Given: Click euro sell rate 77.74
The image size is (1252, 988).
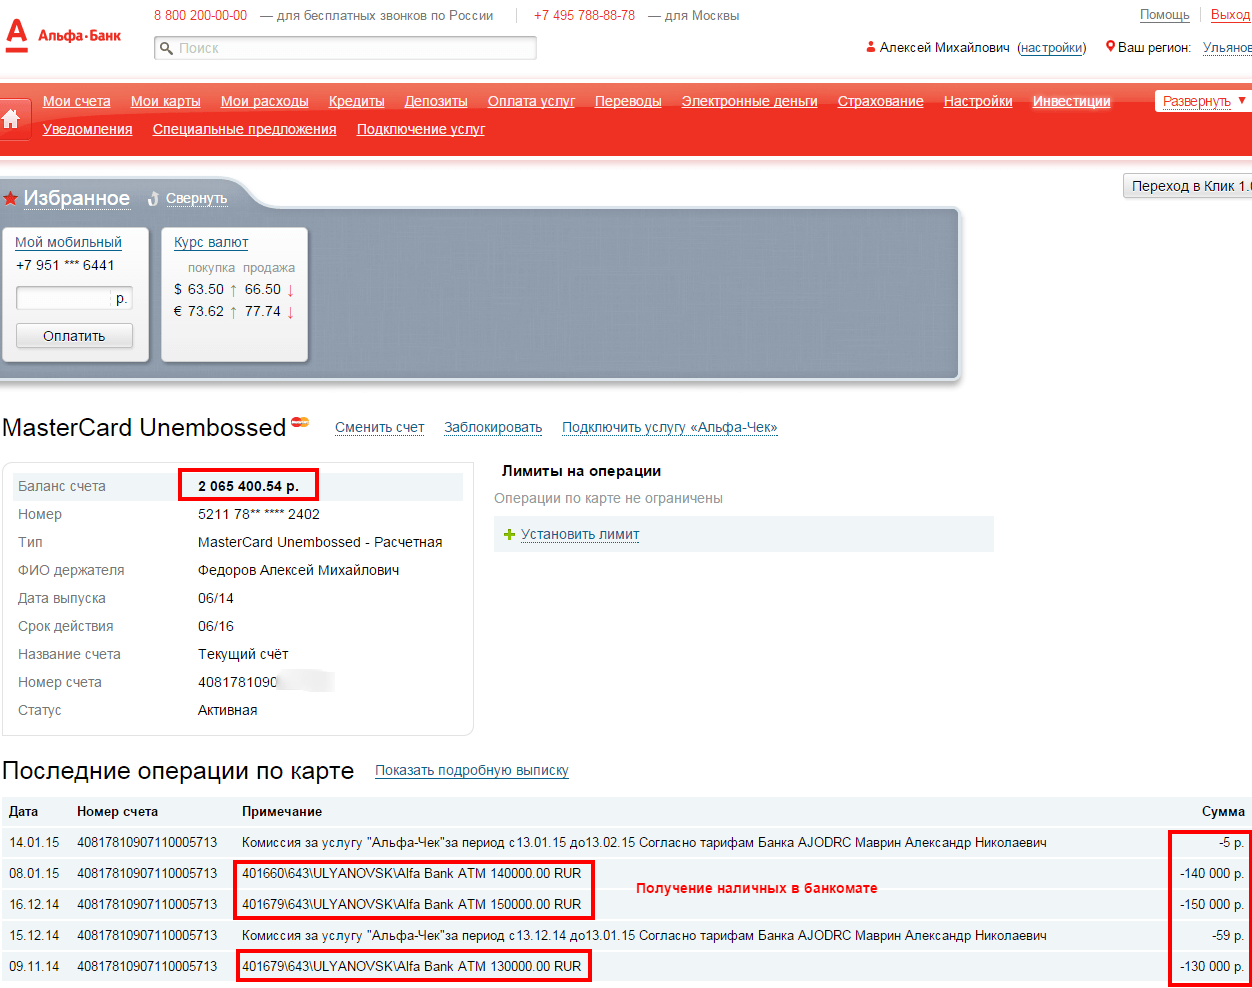Looking at the screenshot, I should [x=263, y=311].
